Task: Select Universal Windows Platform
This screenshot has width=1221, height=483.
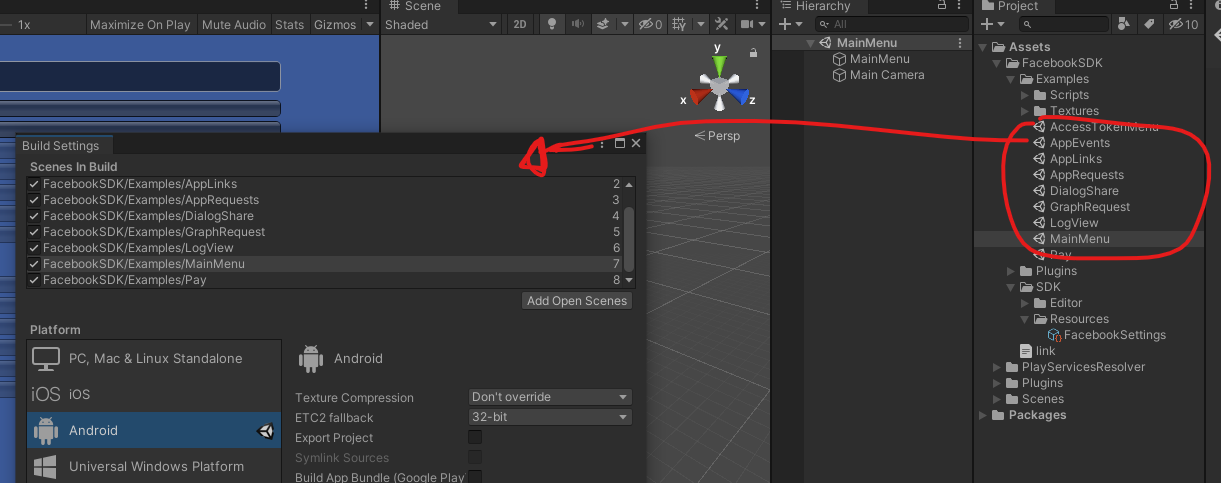Action: [x=154, y=466]
